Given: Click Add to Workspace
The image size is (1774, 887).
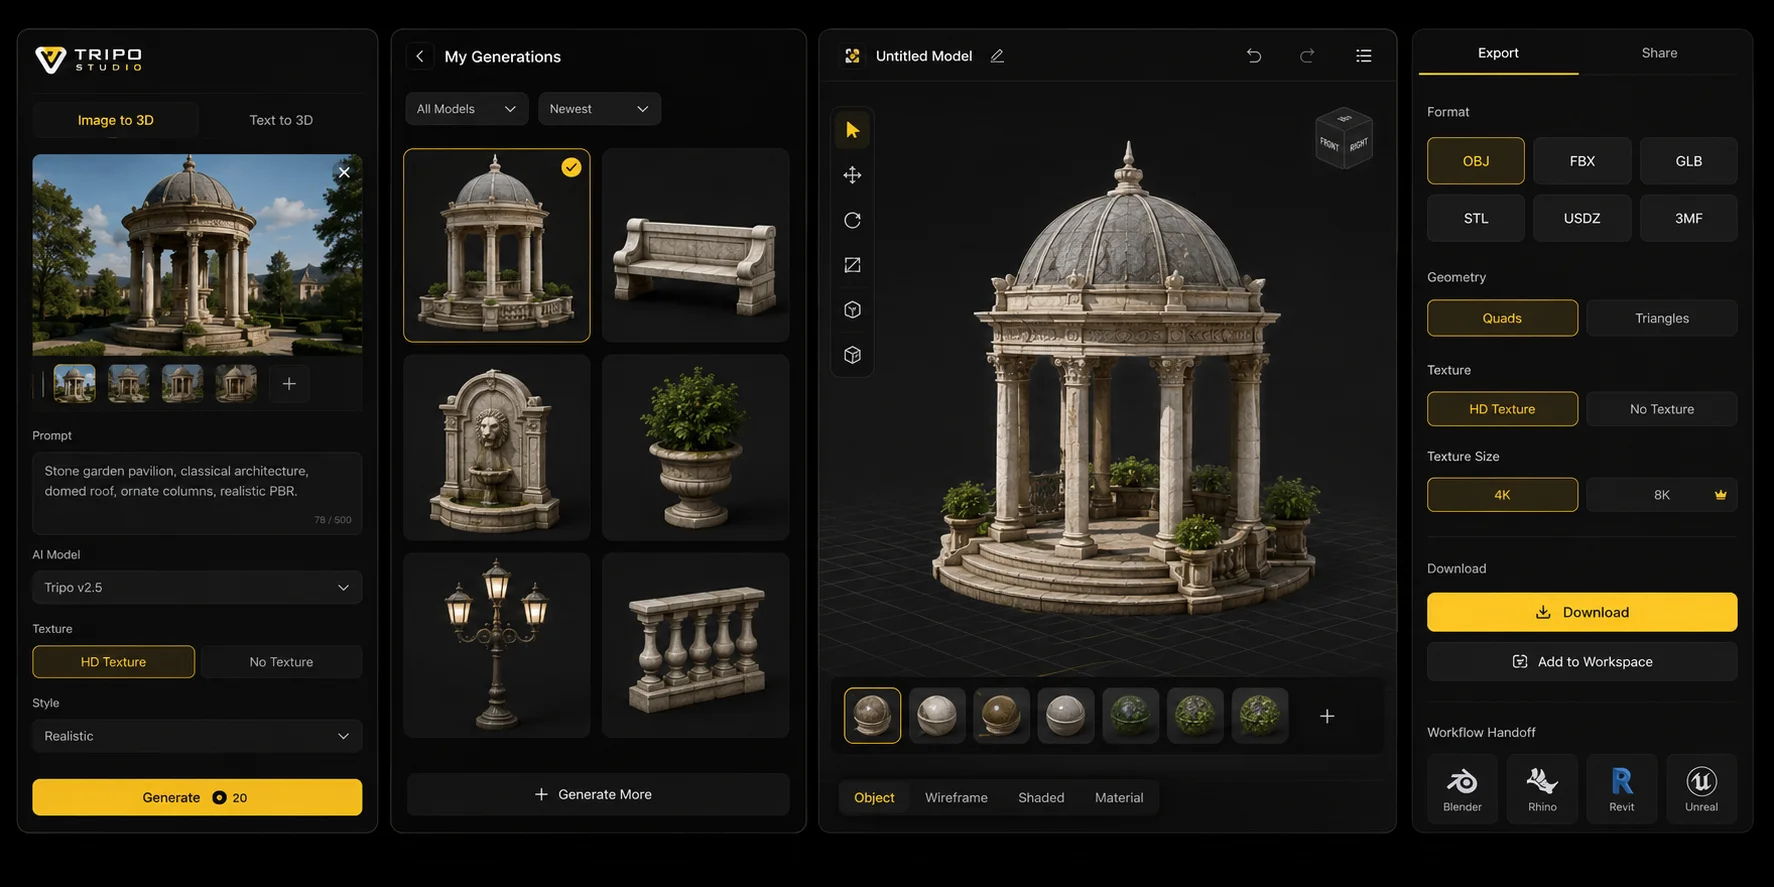Looking at the screenshot, I should pyautogui.click(x=1582, y=662).
